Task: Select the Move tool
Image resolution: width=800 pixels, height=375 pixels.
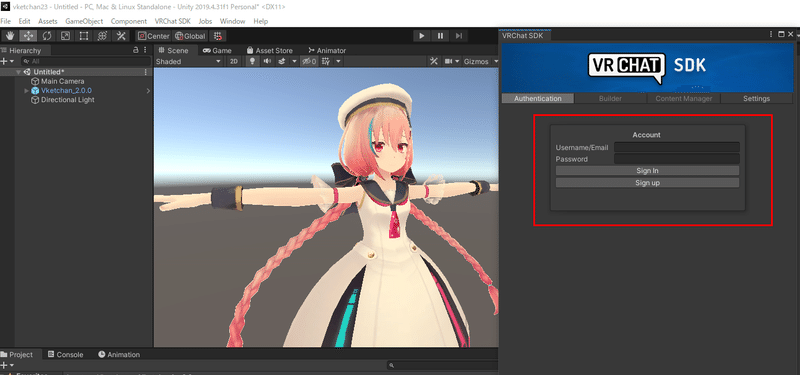Action: pos(28,36)
